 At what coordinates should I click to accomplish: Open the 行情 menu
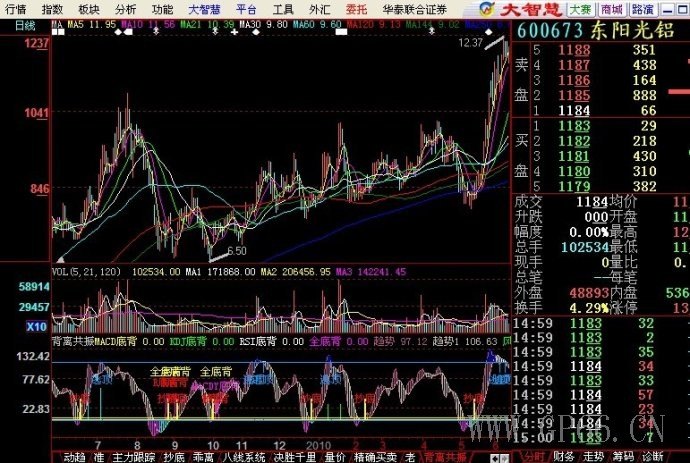coord(15,9)
